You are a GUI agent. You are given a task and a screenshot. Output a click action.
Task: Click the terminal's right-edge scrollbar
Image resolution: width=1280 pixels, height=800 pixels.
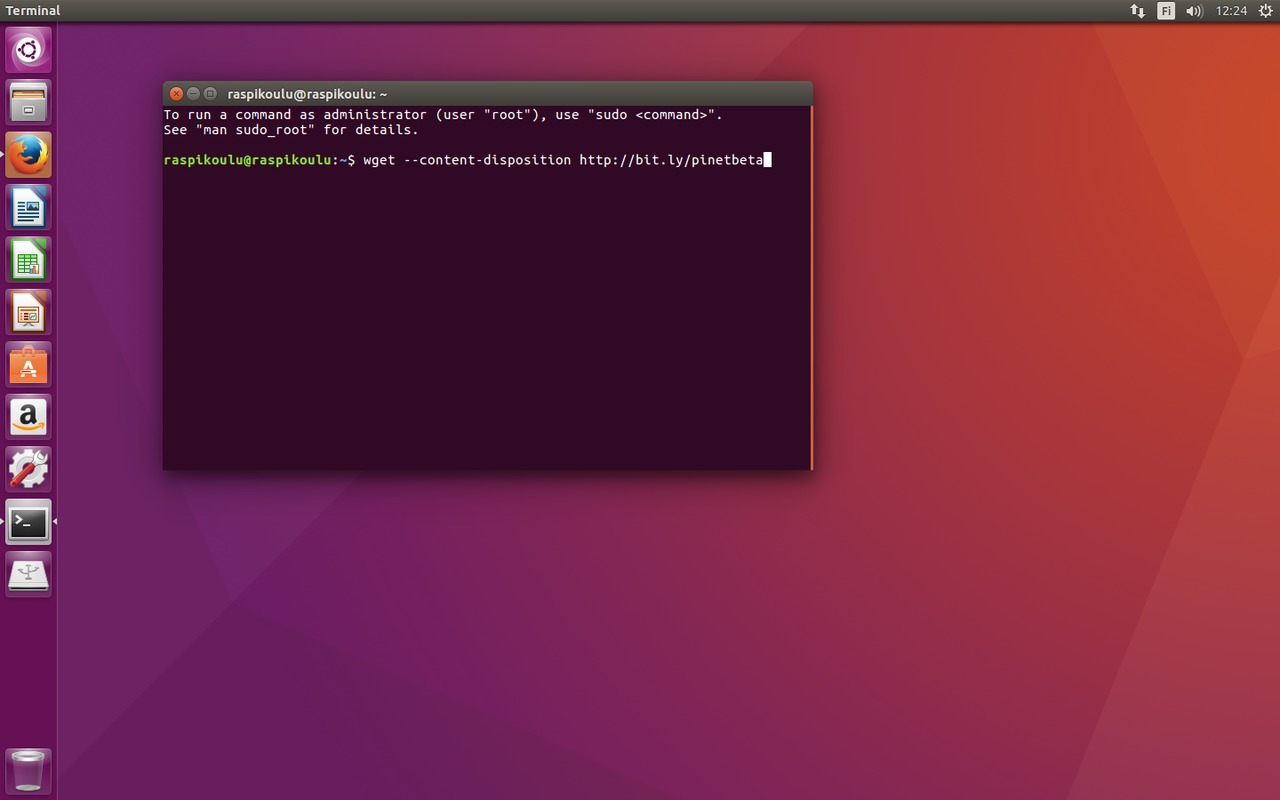(x=811, y=287)
